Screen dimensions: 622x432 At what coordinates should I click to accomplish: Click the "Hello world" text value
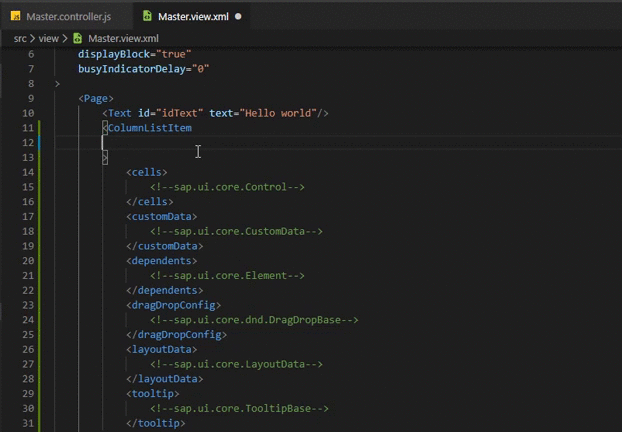click(x=278, y=113)
